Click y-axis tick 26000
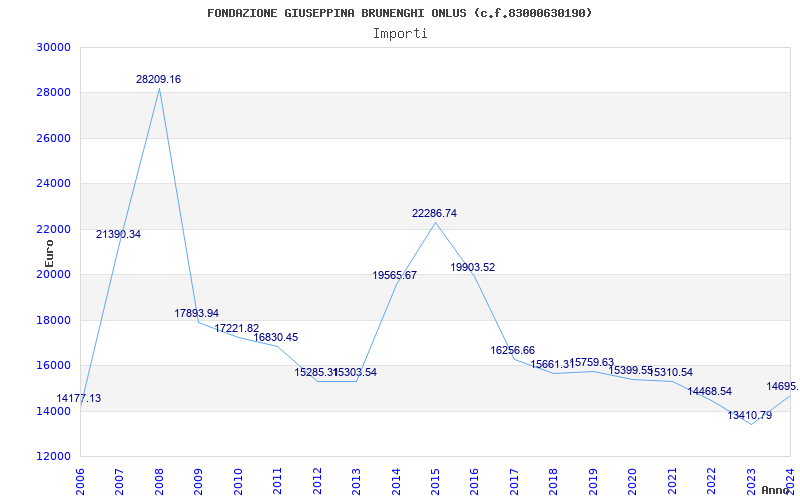 [x=53, y=138]
